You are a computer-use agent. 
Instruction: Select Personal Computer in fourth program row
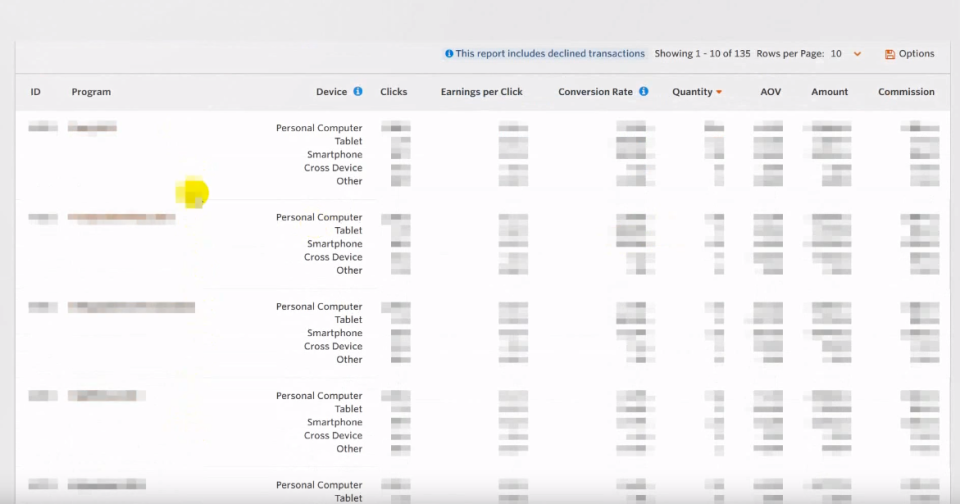point(319,396)
